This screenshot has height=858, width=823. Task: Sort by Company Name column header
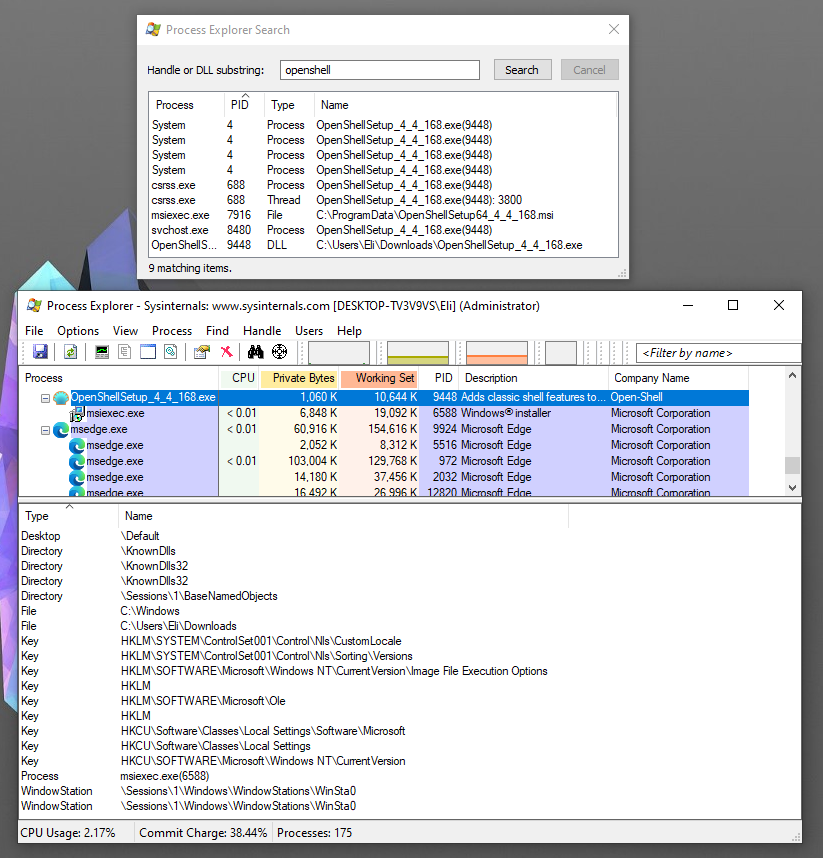[x=678, y=378]
